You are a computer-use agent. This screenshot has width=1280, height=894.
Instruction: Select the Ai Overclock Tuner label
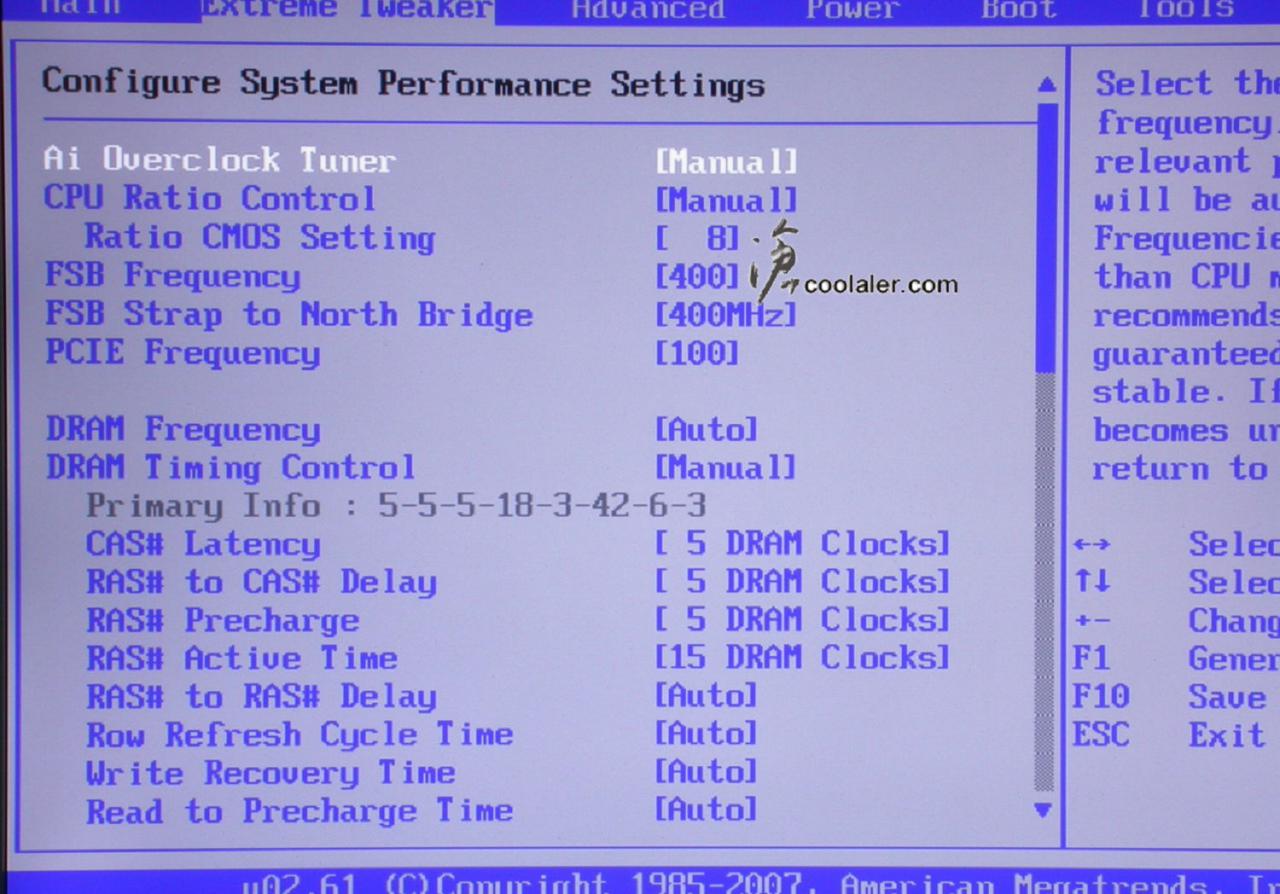tap(219, 160)
